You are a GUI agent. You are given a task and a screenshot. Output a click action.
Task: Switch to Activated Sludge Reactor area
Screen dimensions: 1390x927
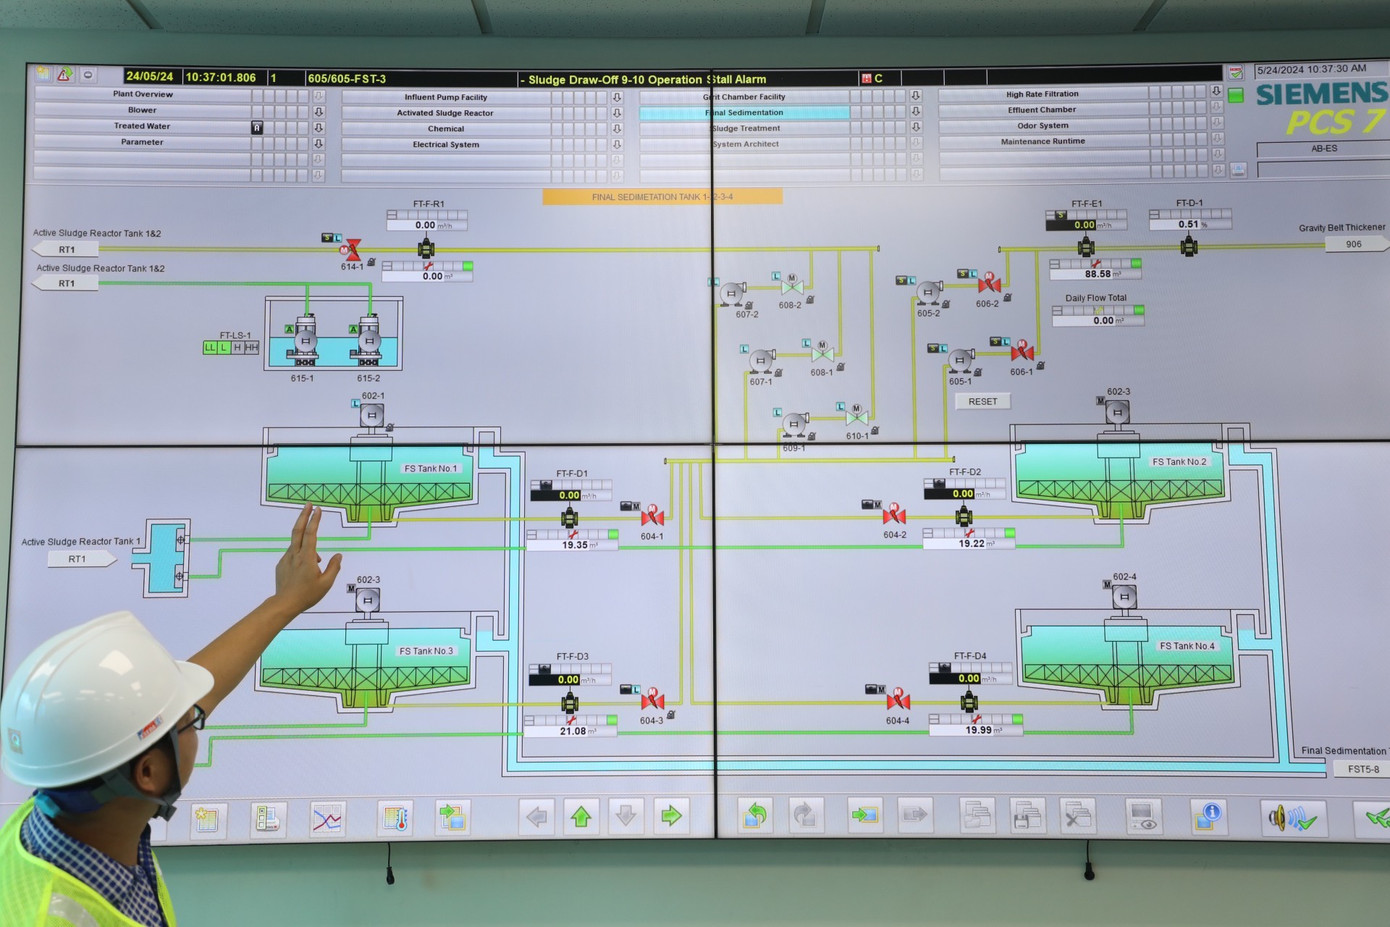[445, 113]
